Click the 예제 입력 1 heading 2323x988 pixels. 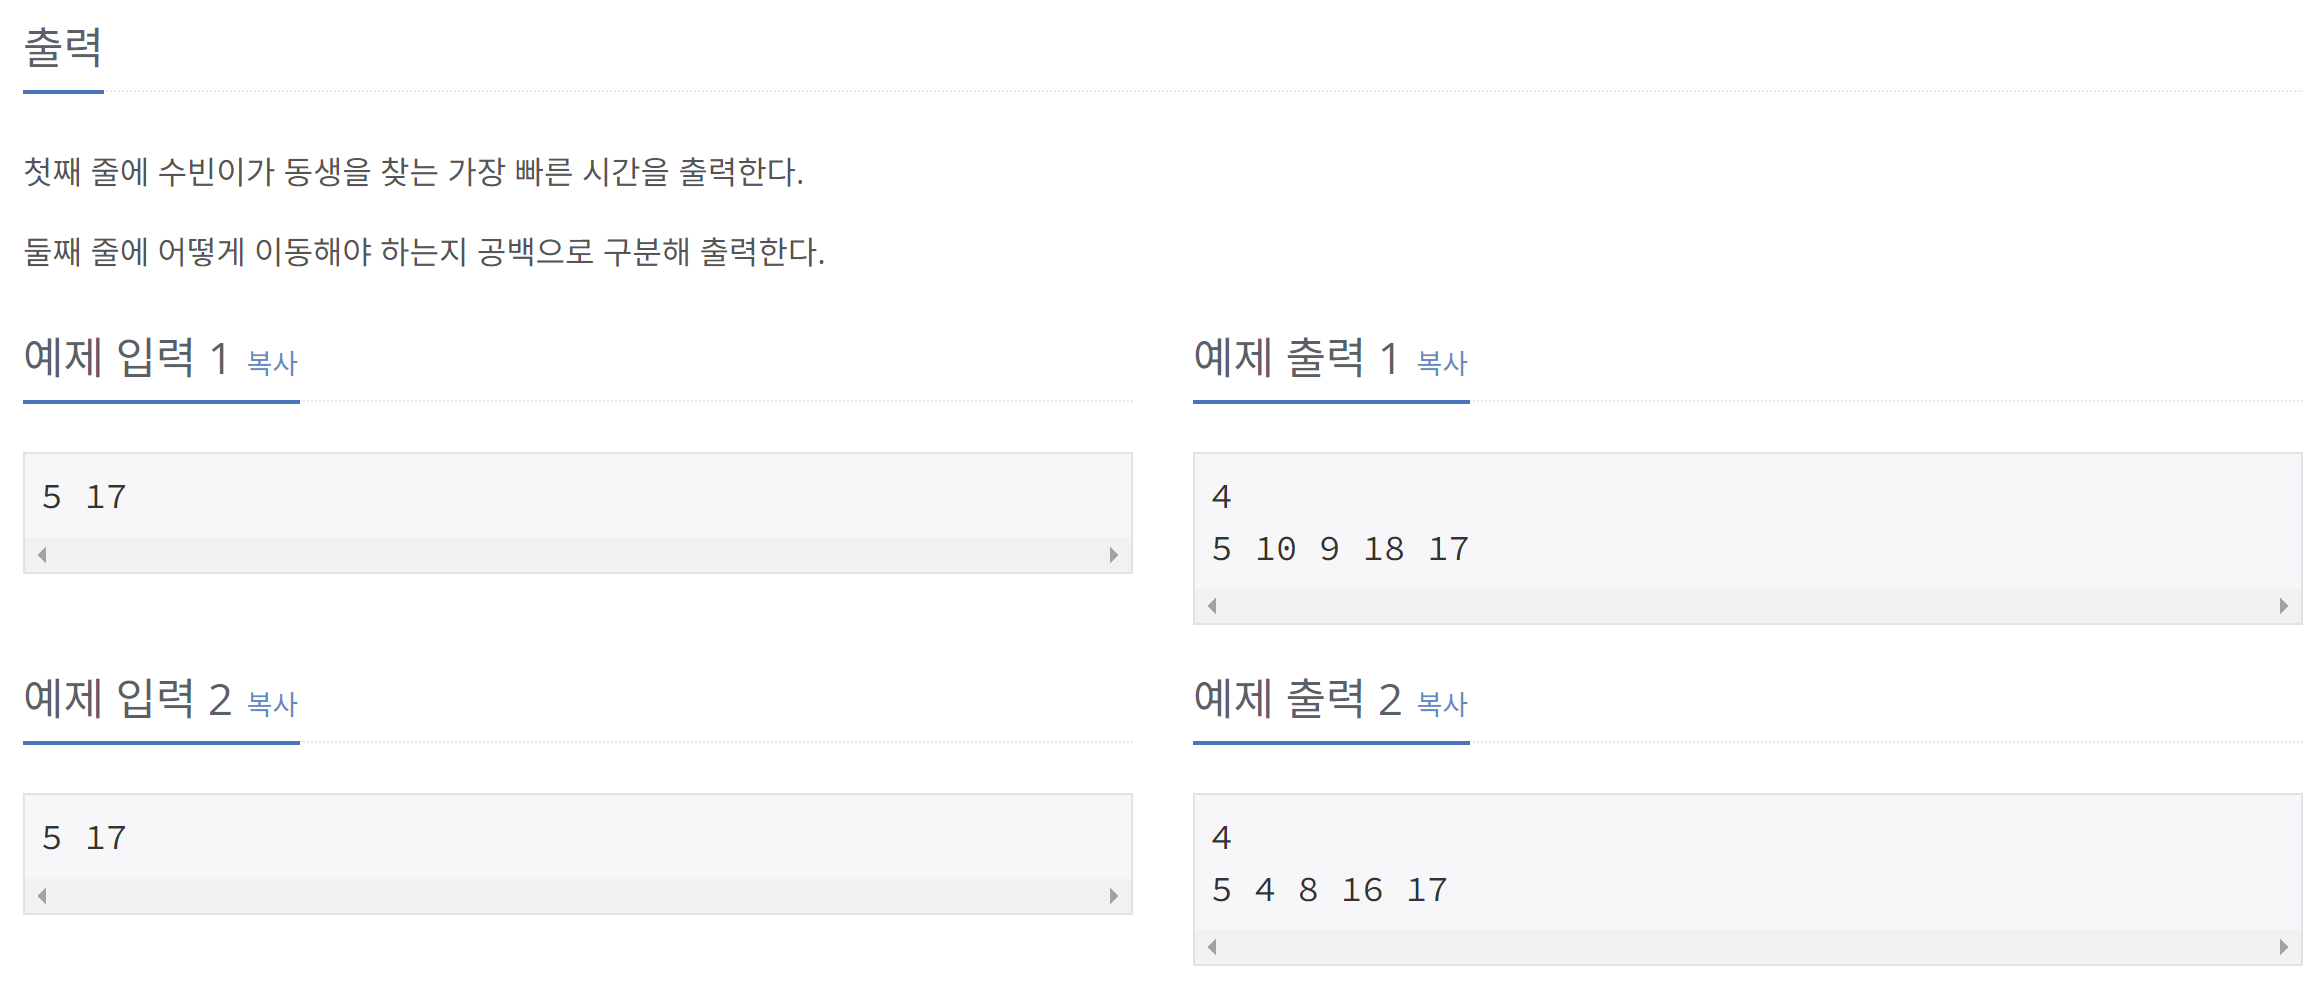131,360
